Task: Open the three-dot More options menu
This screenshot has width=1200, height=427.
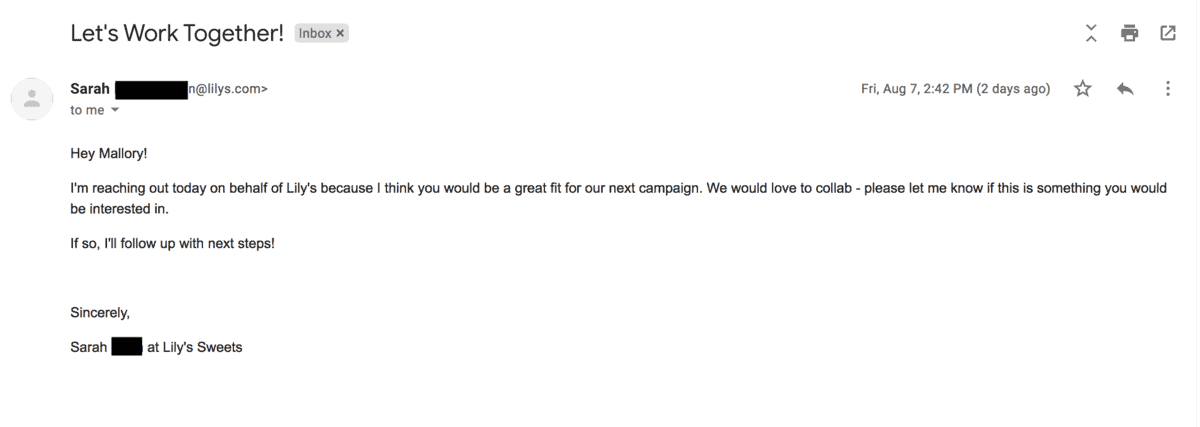Action: pyautogui.click(x=1168, y=89)
